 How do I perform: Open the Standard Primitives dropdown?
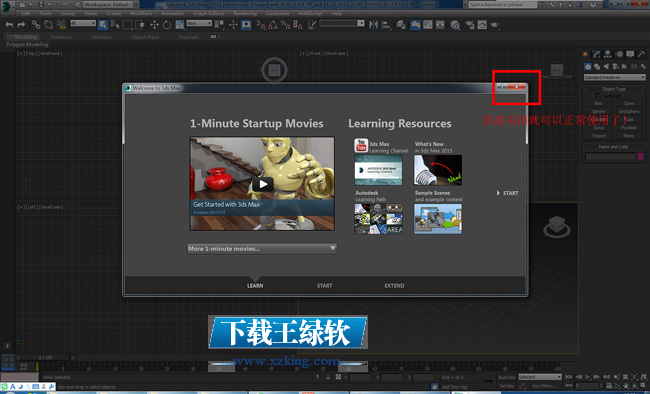[x=614, y=77]
